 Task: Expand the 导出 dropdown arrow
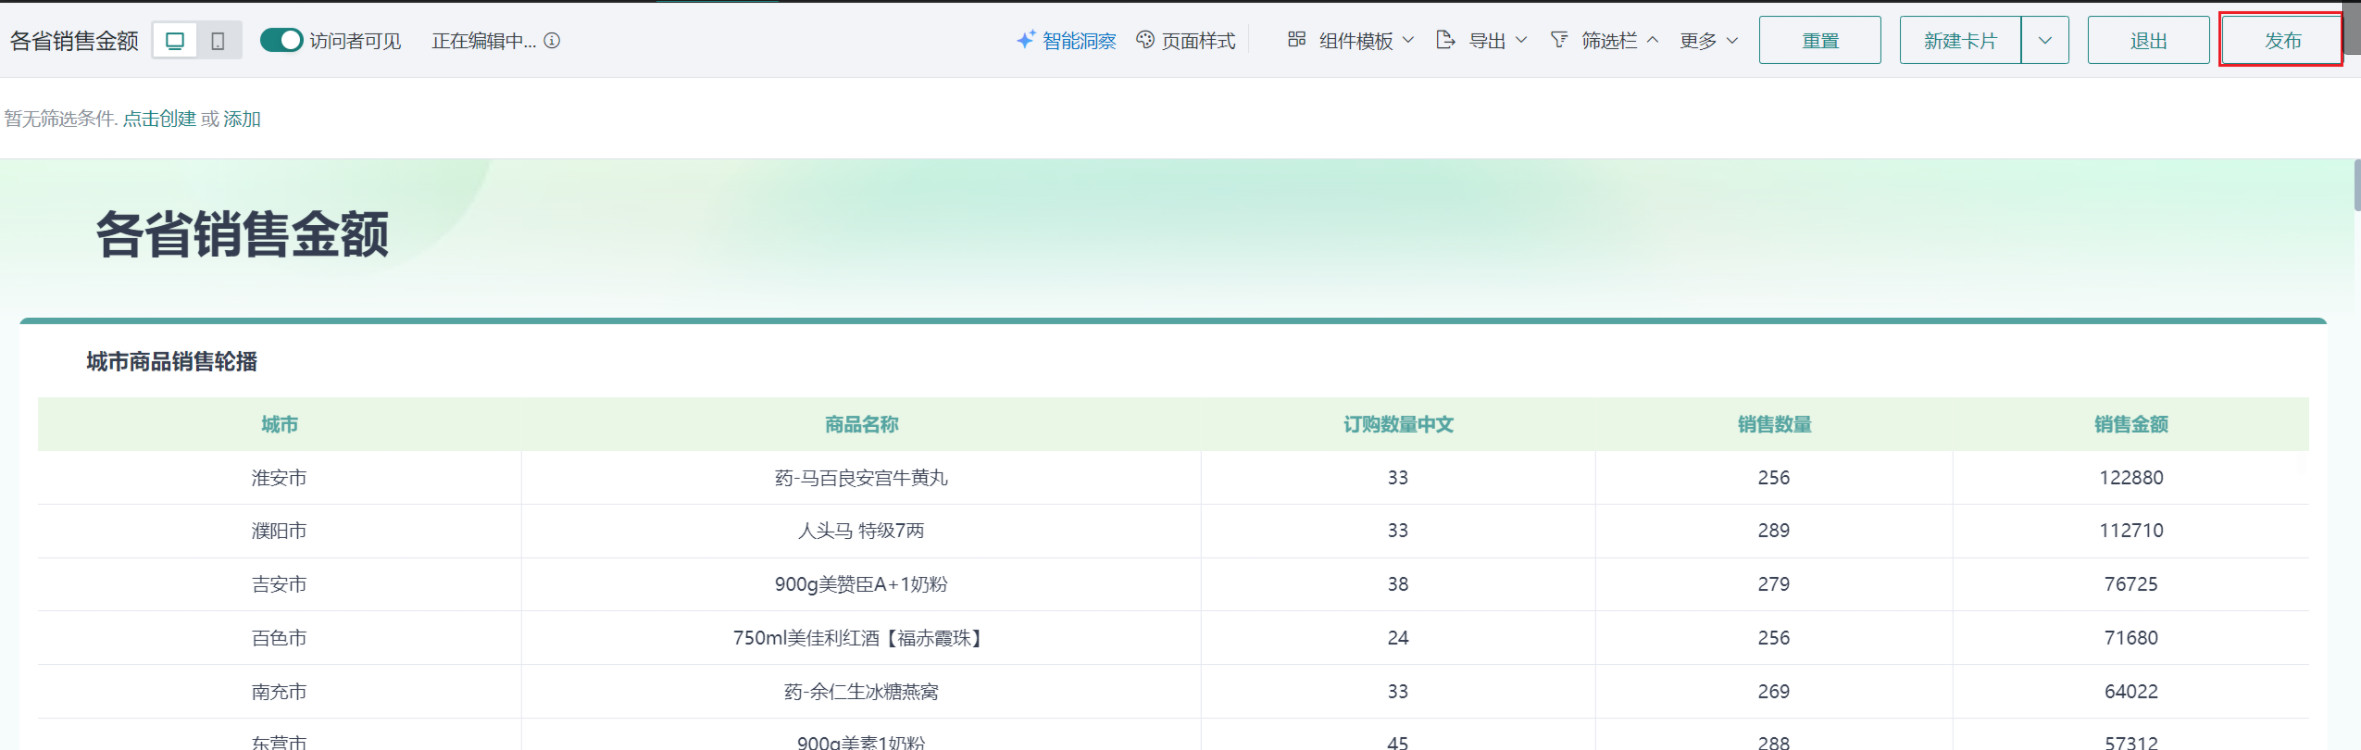tap(1521, 40)
